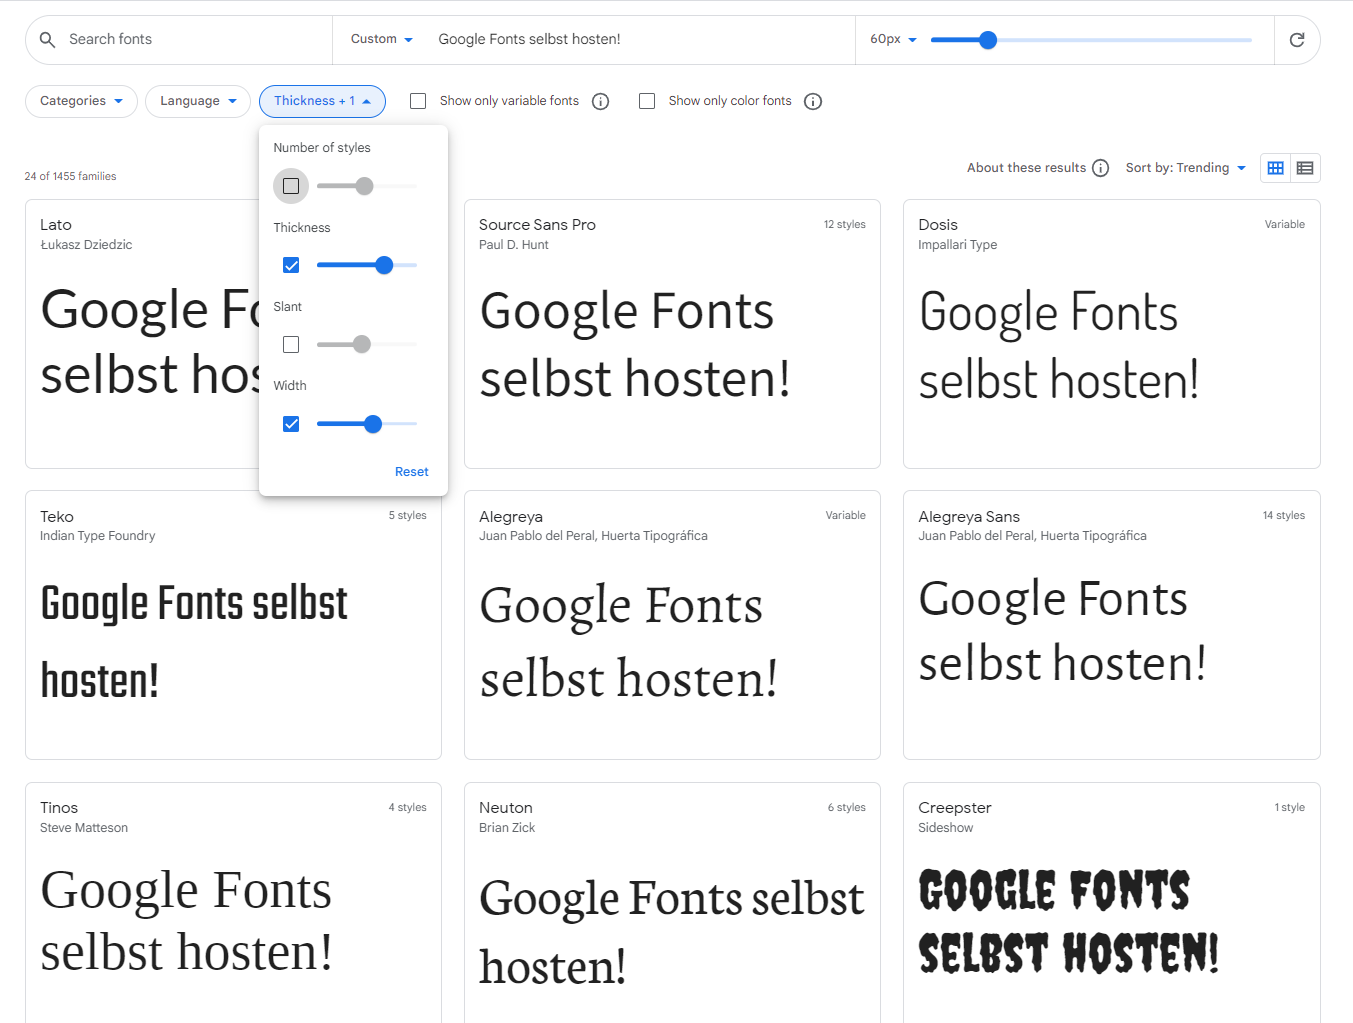The width and height of the screenshot is (1353, 1023).
Task: Open Sort by: Trending dropdown
Action: (1186, 168)
